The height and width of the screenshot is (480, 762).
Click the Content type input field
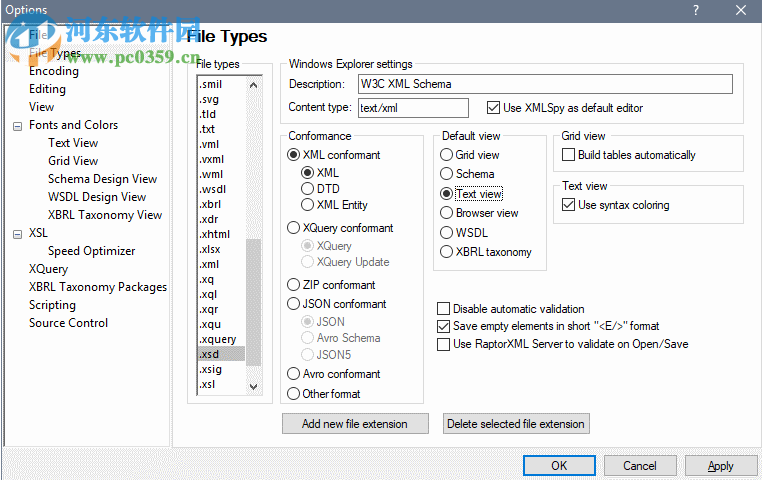pos(412,108)
